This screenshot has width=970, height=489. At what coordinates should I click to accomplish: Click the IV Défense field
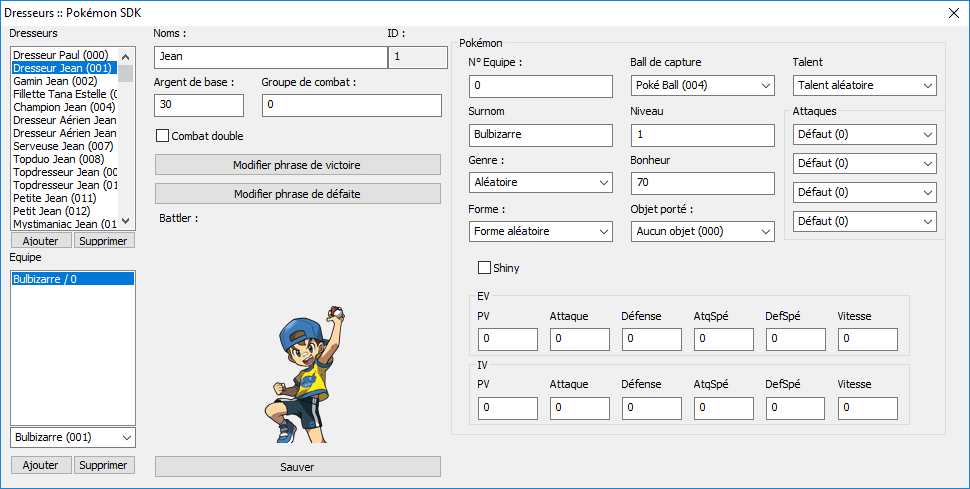coord(651,408)
